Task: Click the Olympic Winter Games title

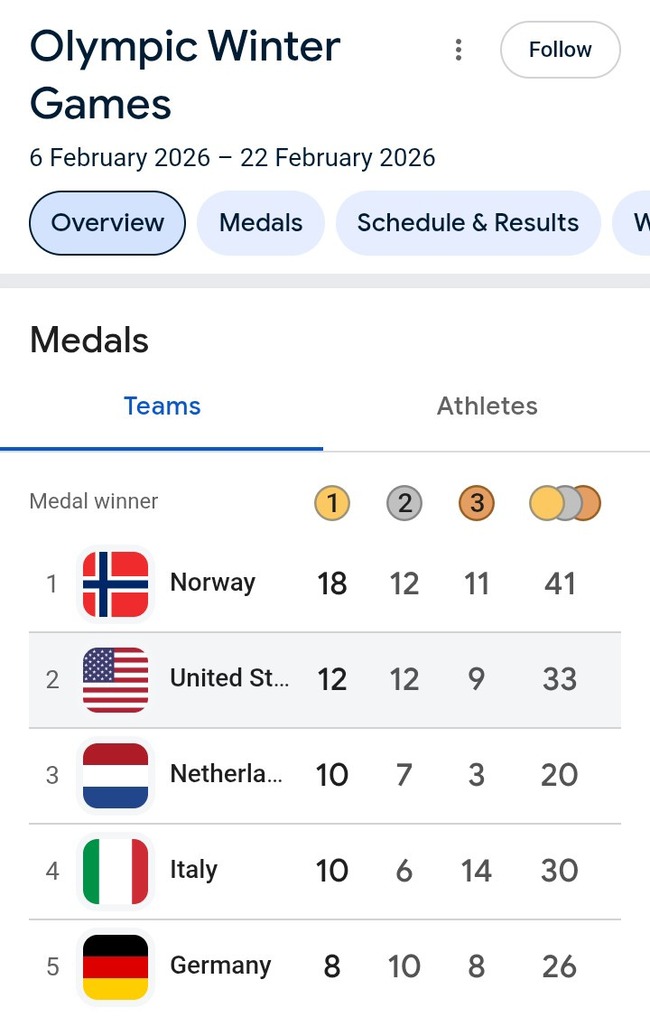Action: pos(185,75)
